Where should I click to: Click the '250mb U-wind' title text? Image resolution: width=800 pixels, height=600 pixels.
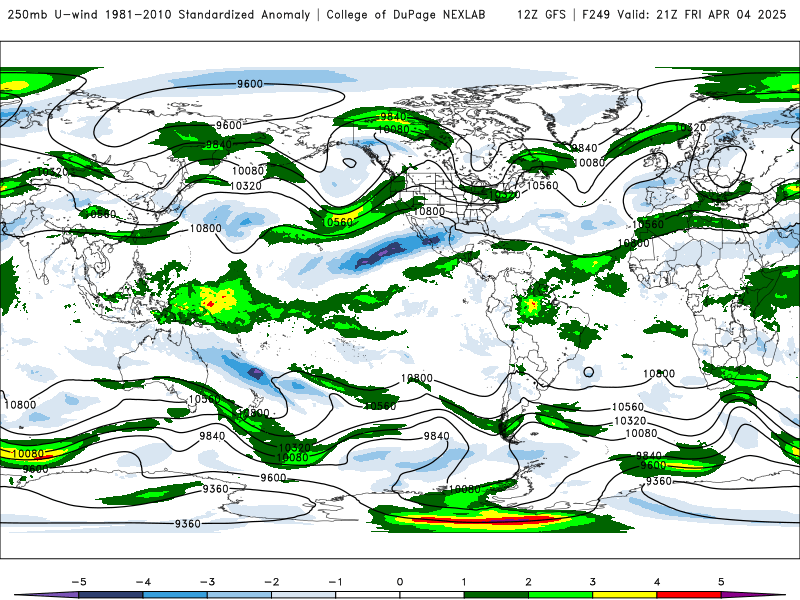click(x=53, y=14)
